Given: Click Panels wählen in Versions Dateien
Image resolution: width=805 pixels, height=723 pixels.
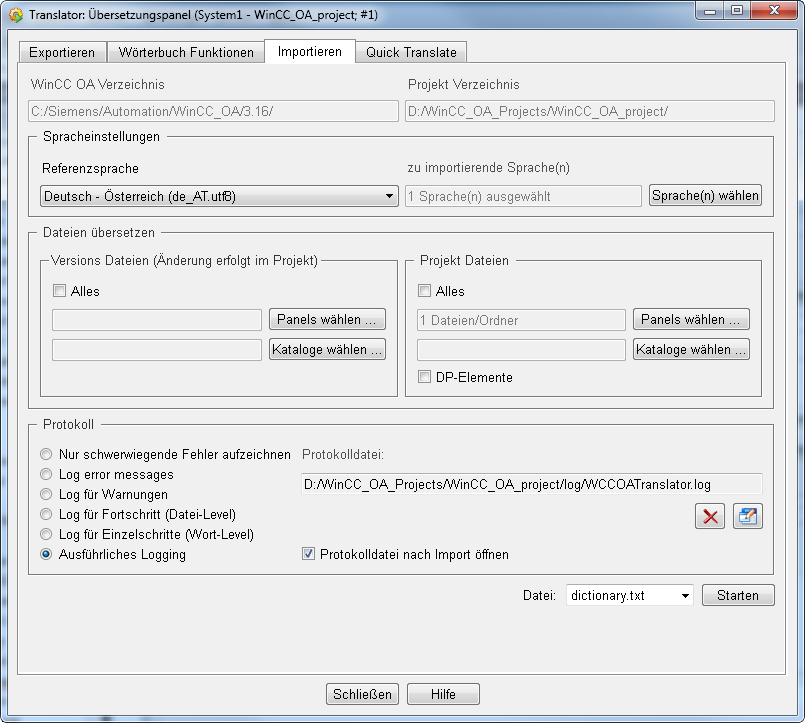Looking at the screenshot, I should coord(328,319).
